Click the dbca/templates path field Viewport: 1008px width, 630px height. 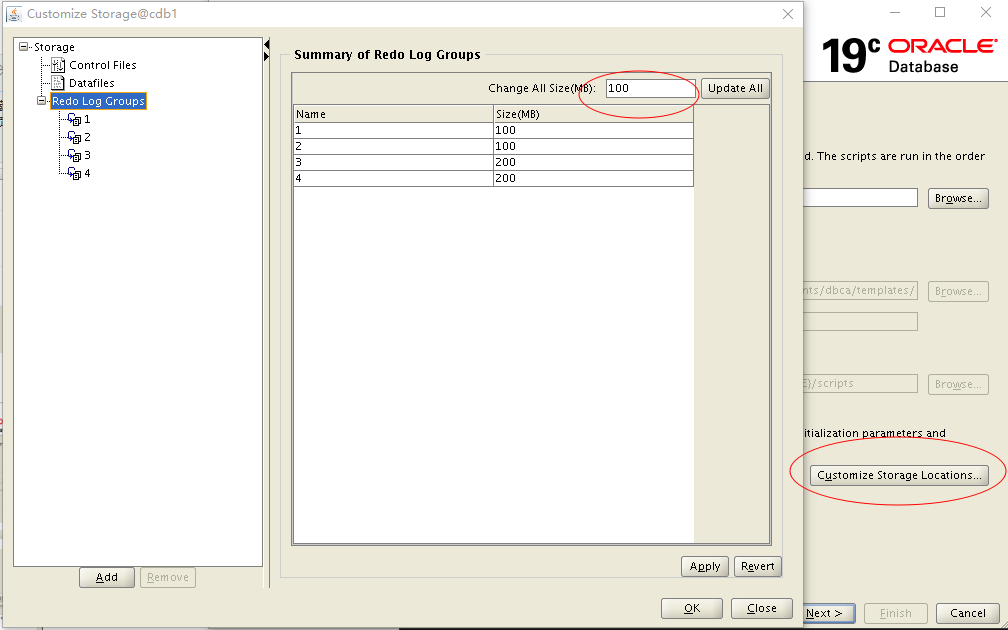(860, 291)
